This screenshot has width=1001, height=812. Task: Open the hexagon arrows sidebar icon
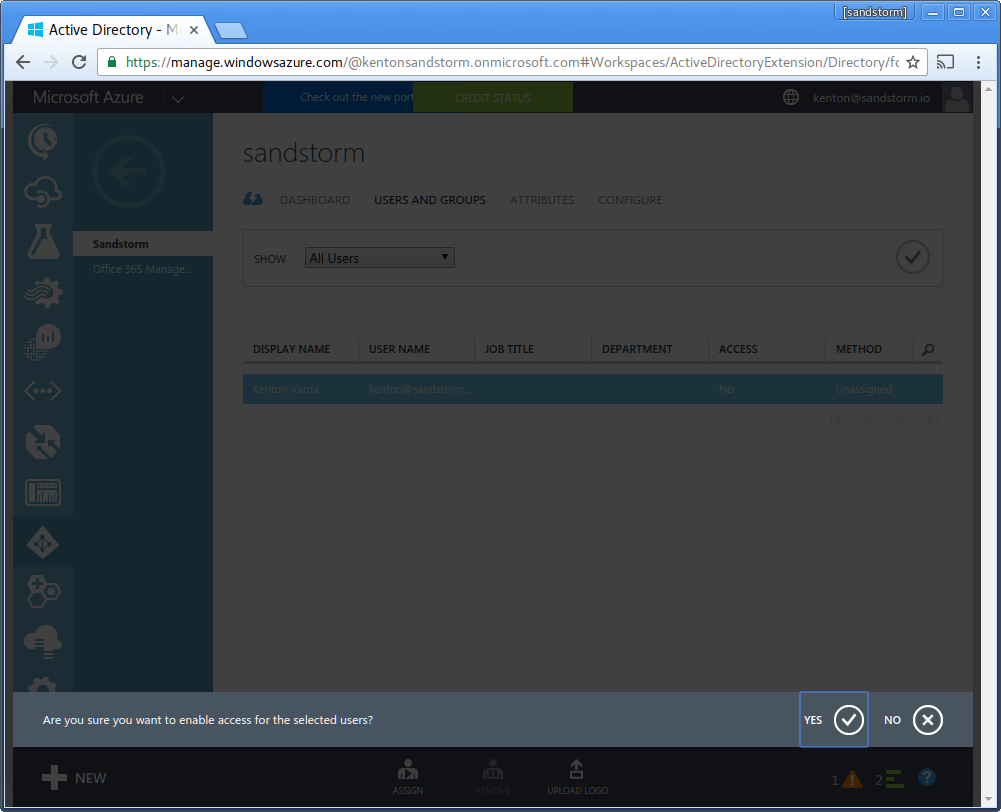[43, 442]
